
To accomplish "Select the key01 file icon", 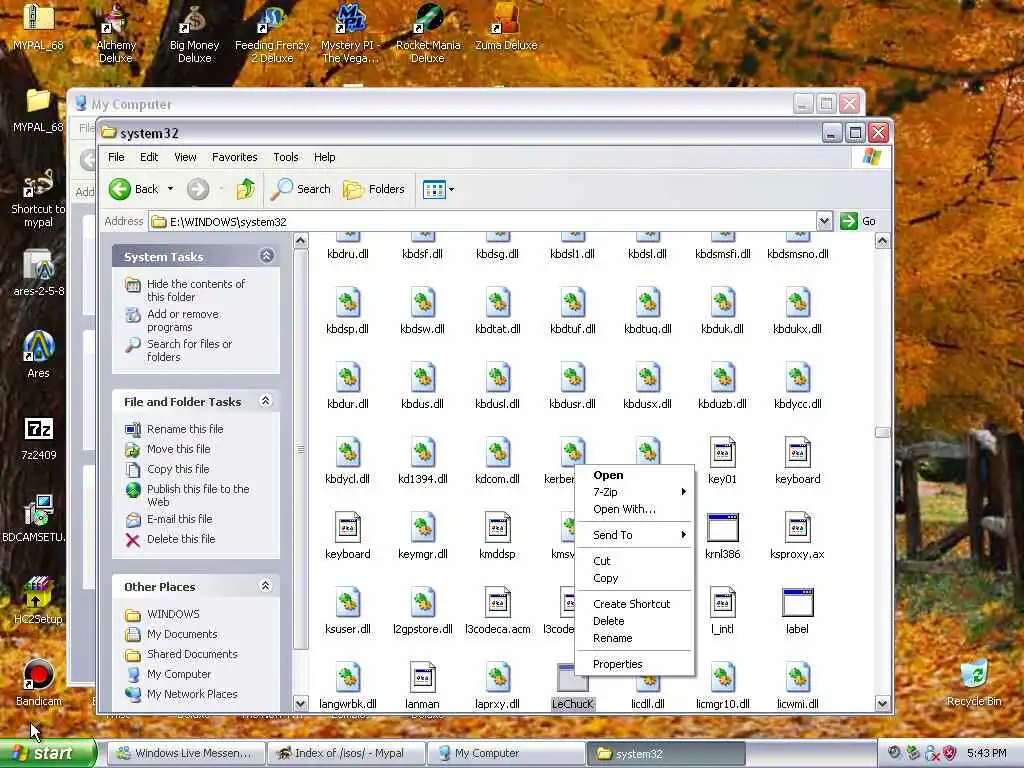I will (722, 453).
